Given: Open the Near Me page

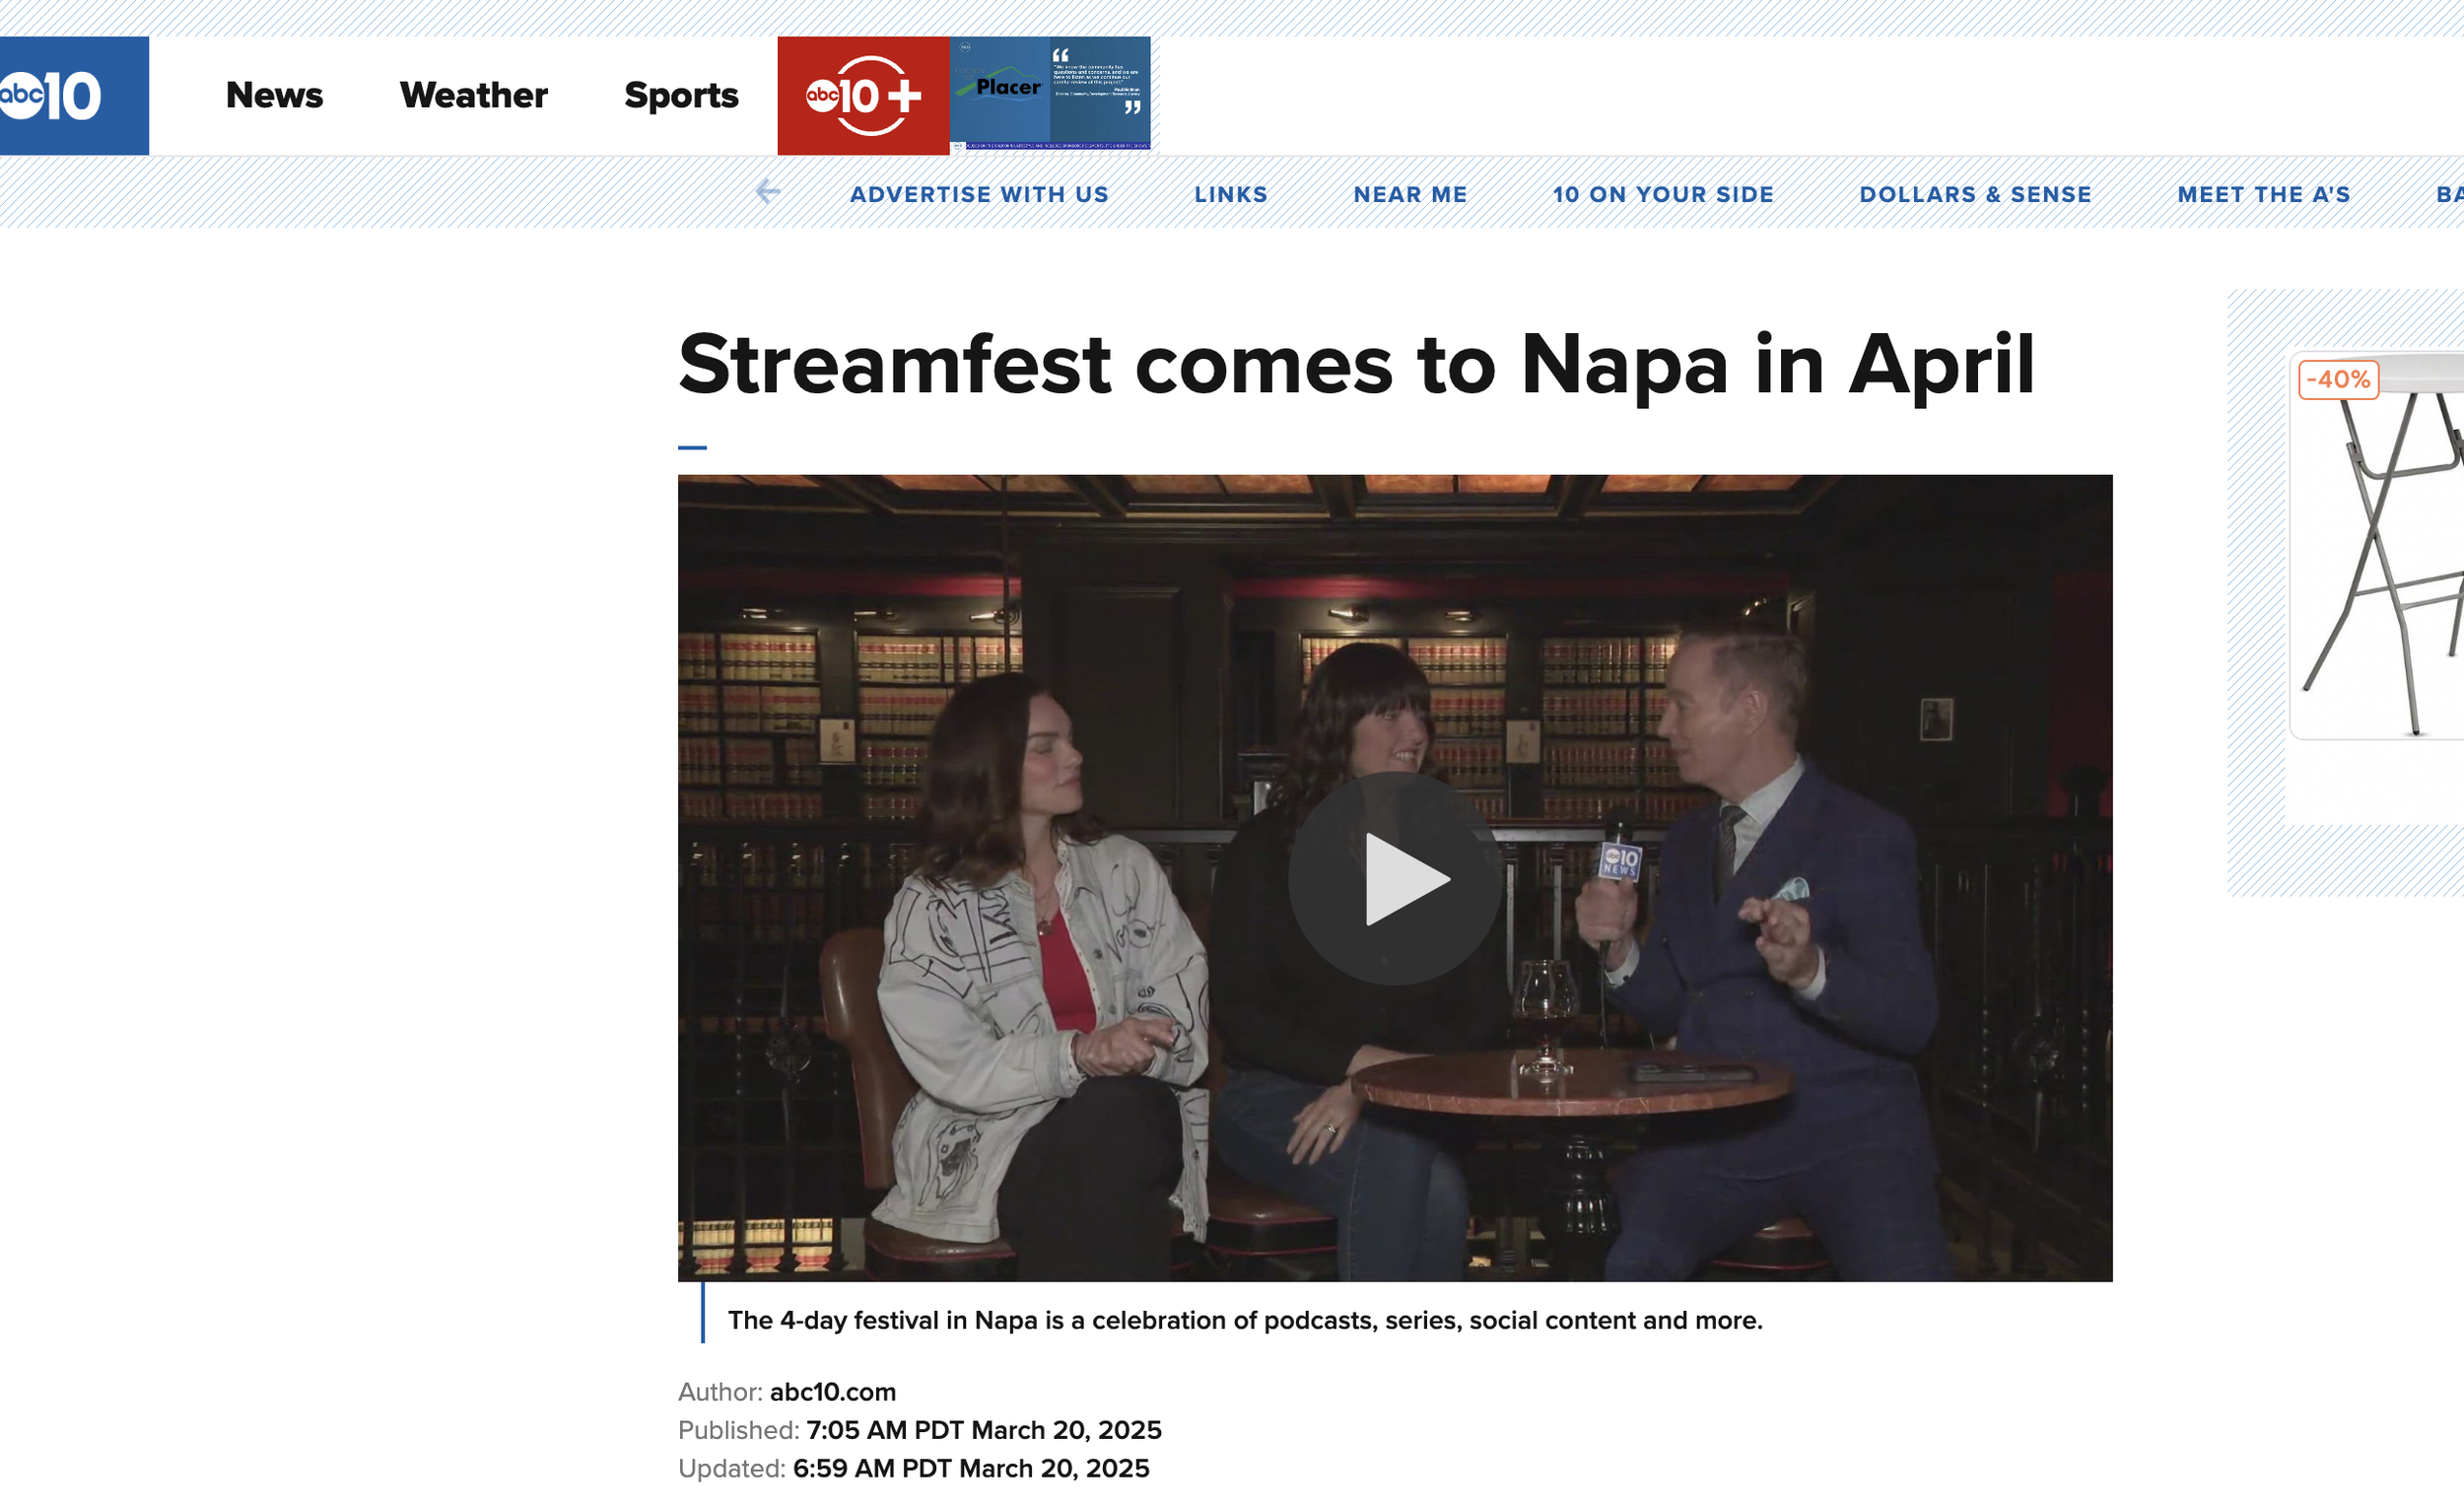Looking at the screenshot, I should [1410, 194].
